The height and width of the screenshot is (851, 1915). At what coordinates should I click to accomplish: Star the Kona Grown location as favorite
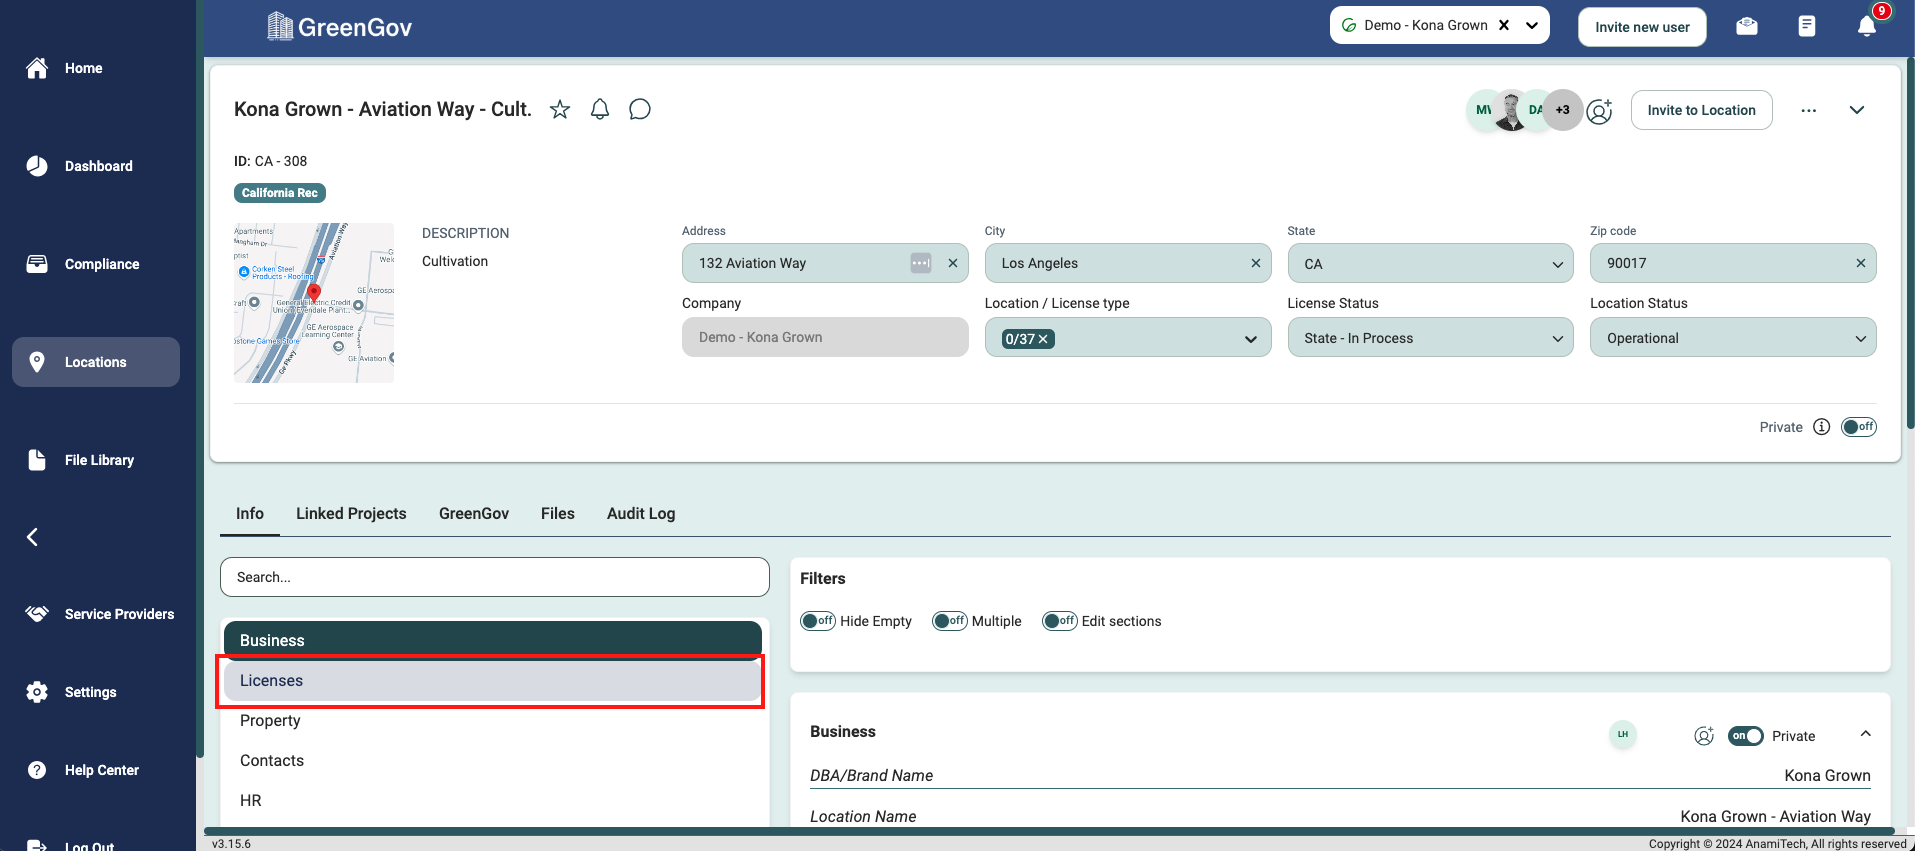point(560,110)
